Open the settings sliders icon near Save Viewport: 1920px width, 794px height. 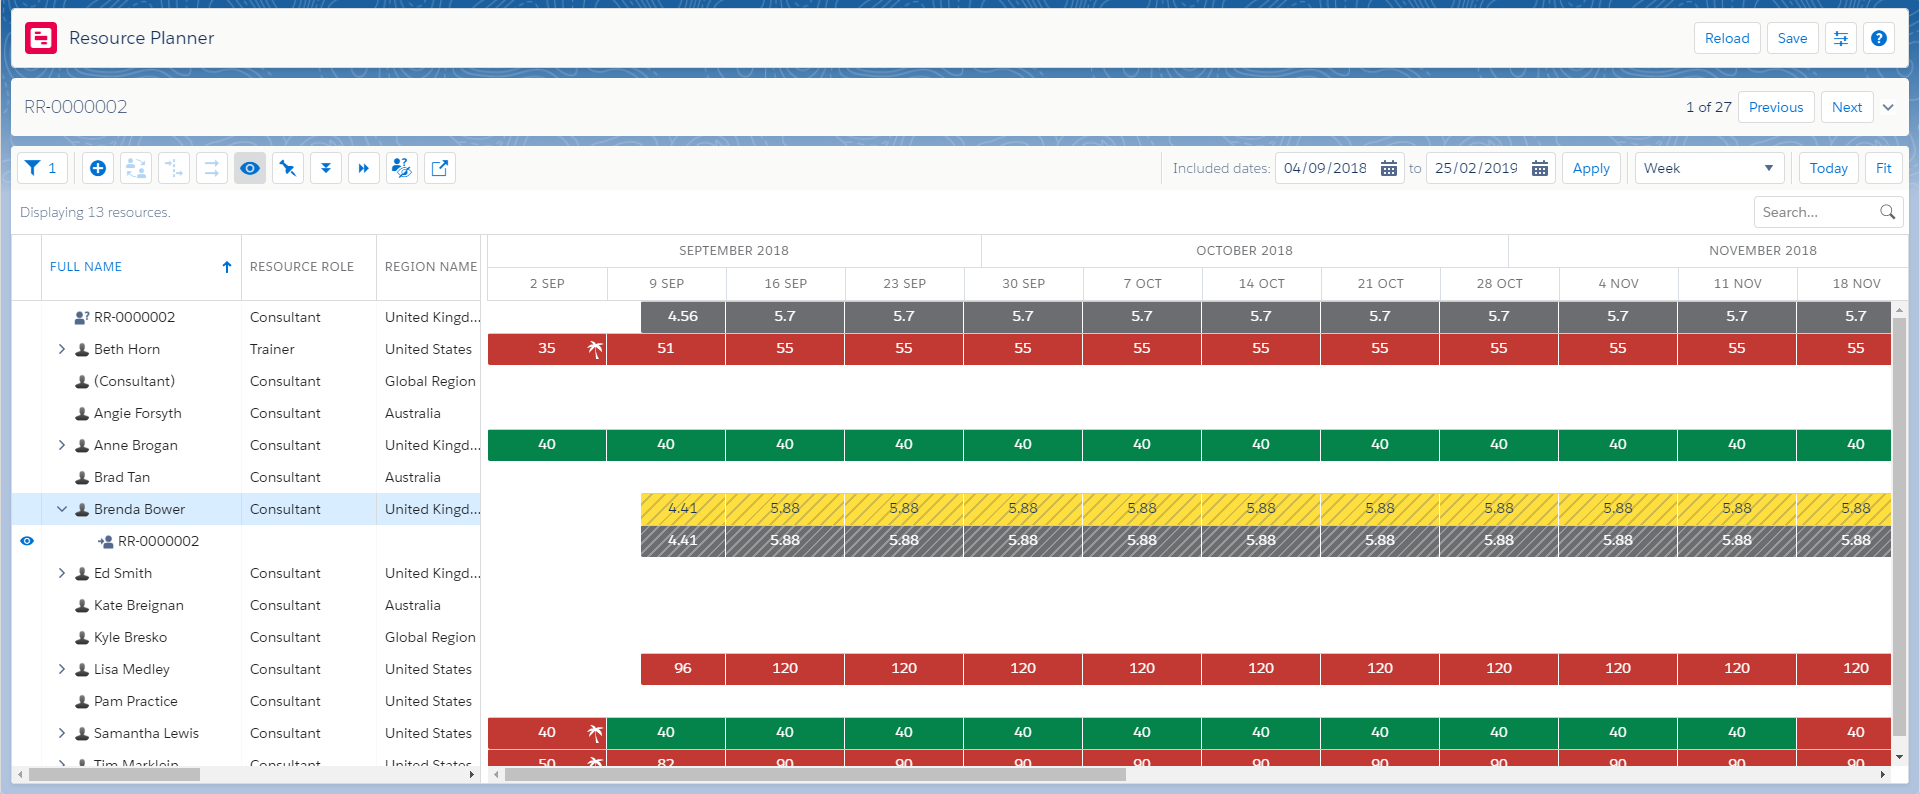[x=1840, y=38]
